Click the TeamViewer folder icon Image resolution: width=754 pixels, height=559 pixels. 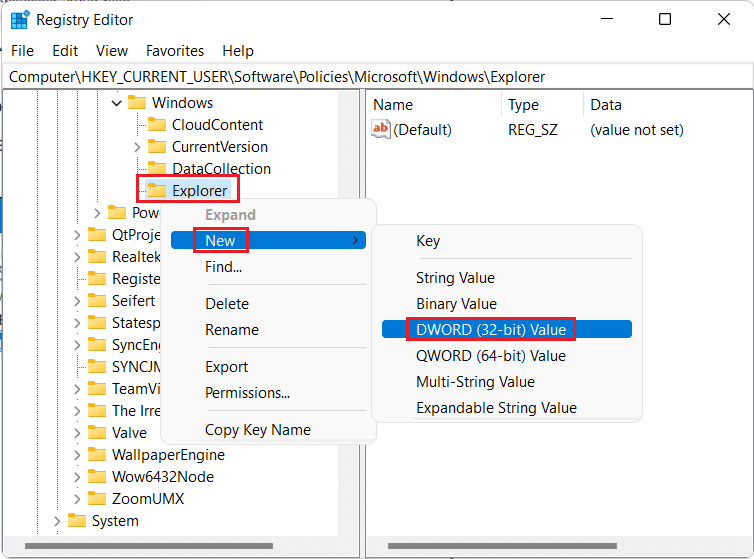pos(97,388)
